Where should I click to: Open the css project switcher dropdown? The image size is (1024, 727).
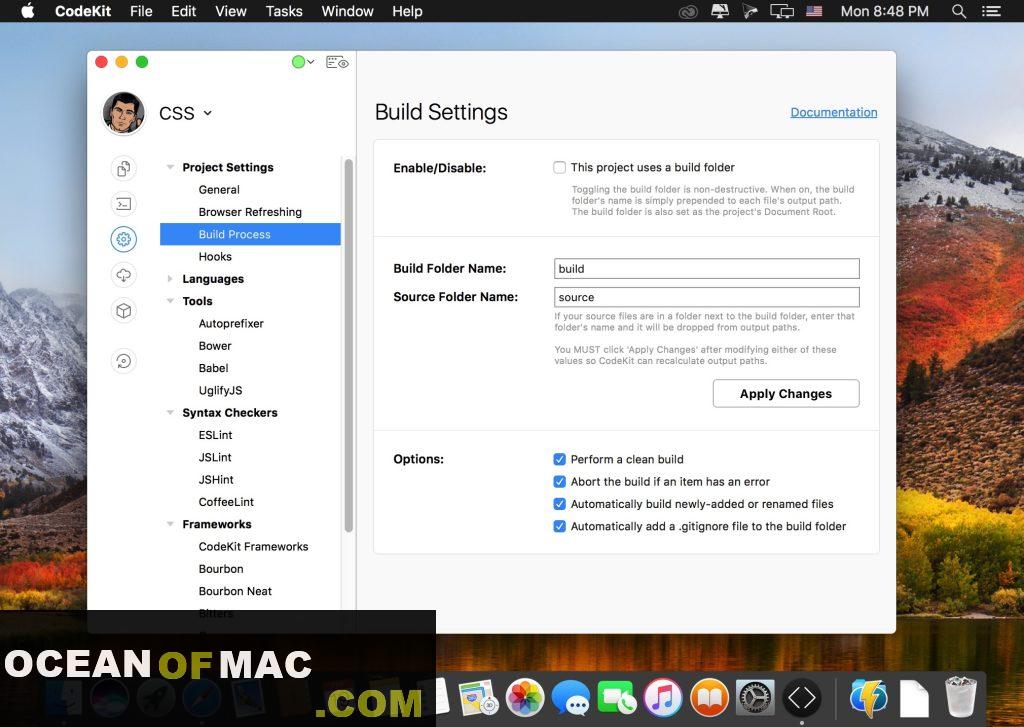coord(185,113)
